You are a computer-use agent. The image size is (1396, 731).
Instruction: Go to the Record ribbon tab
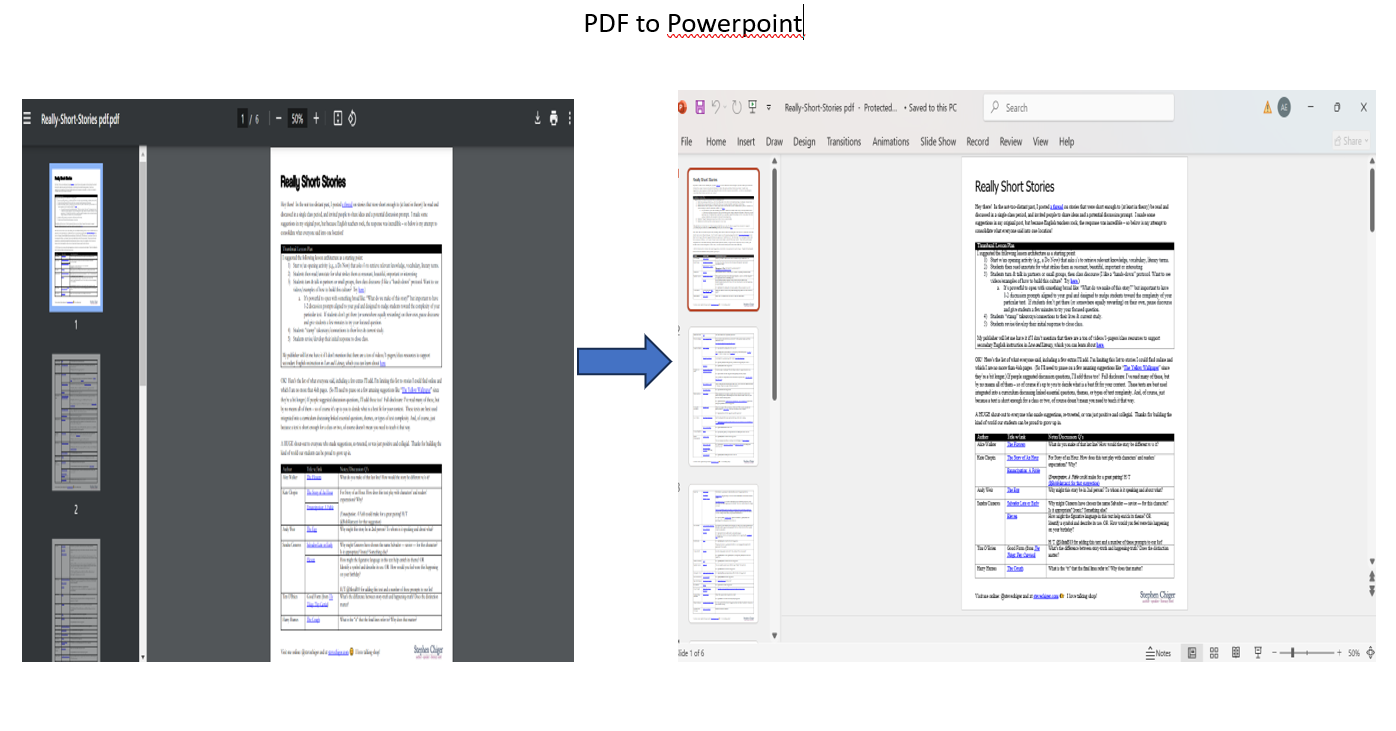(x=978, y=142)
